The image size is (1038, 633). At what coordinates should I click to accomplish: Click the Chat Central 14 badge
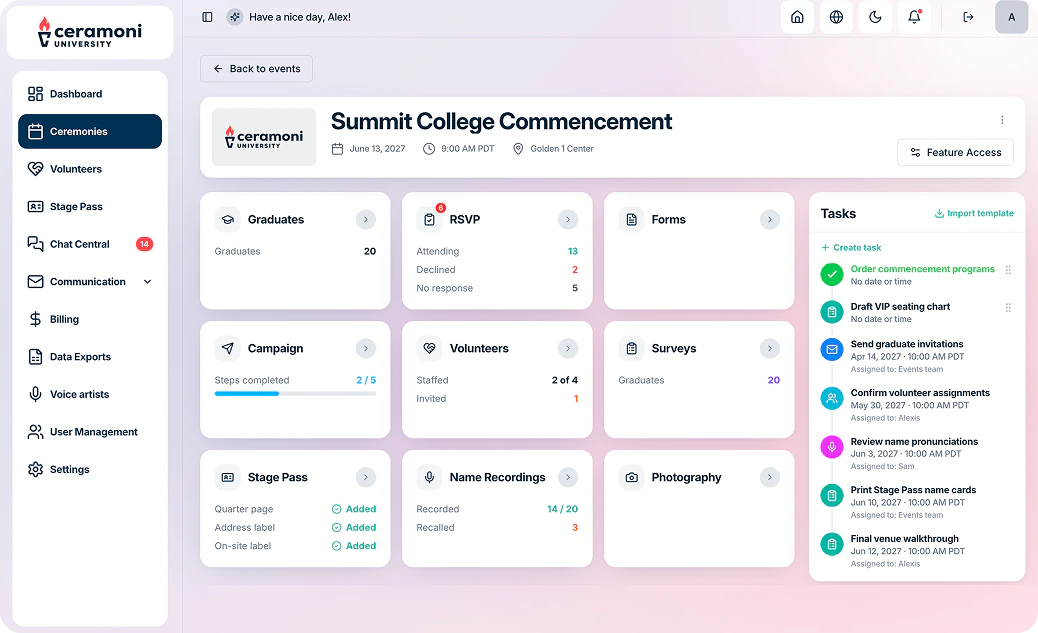[x=144, y=244]
